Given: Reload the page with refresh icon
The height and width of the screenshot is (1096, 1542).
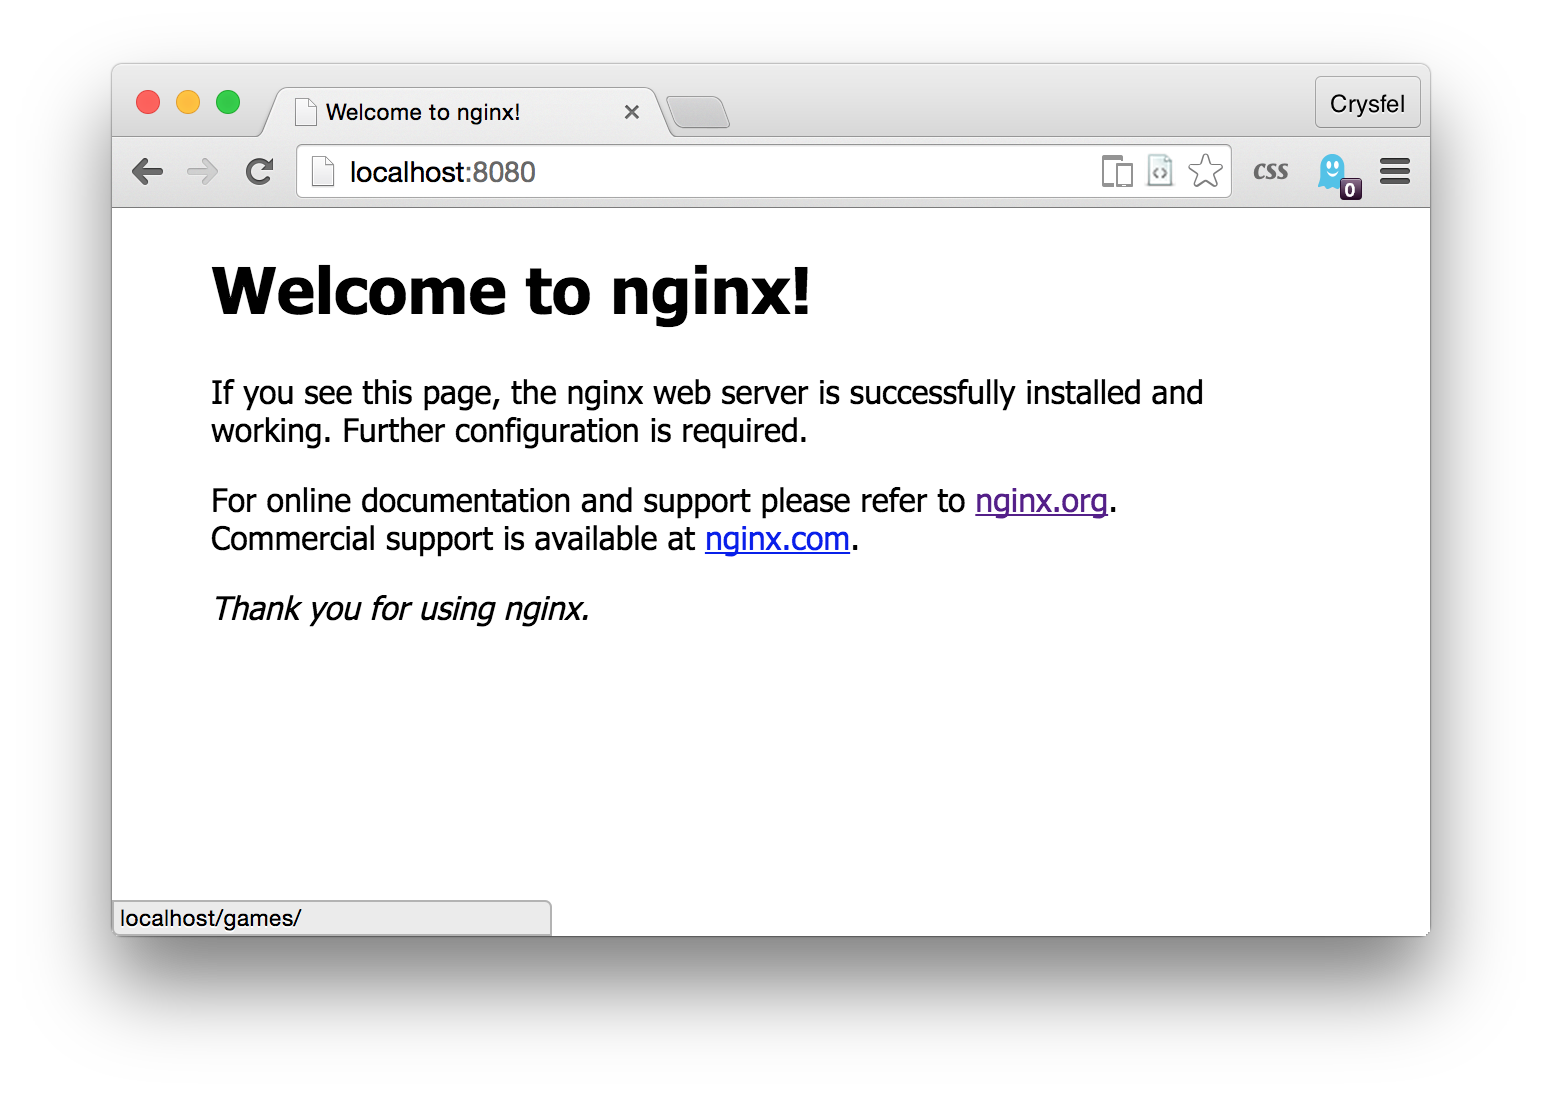Looking at the screenshot, I should (x=260, y=172).
